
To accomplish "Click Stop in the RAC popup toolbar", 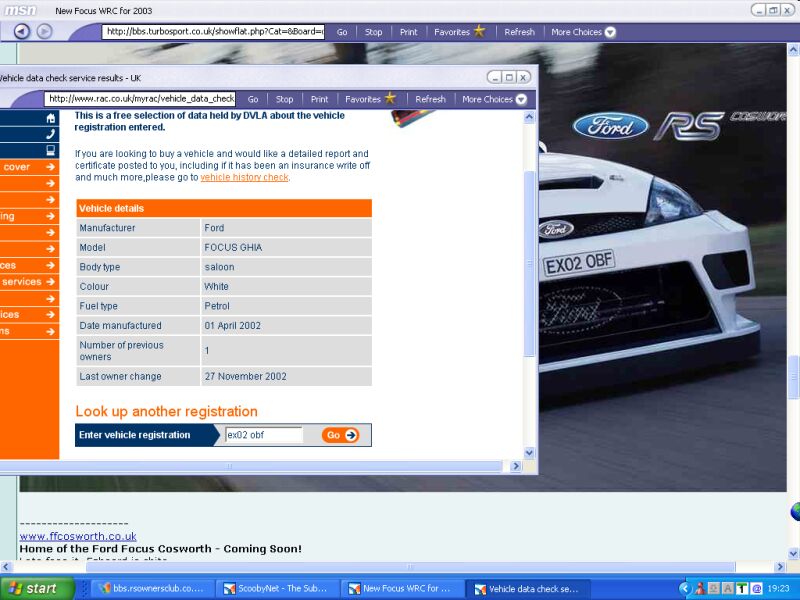I will click(284, 99).
